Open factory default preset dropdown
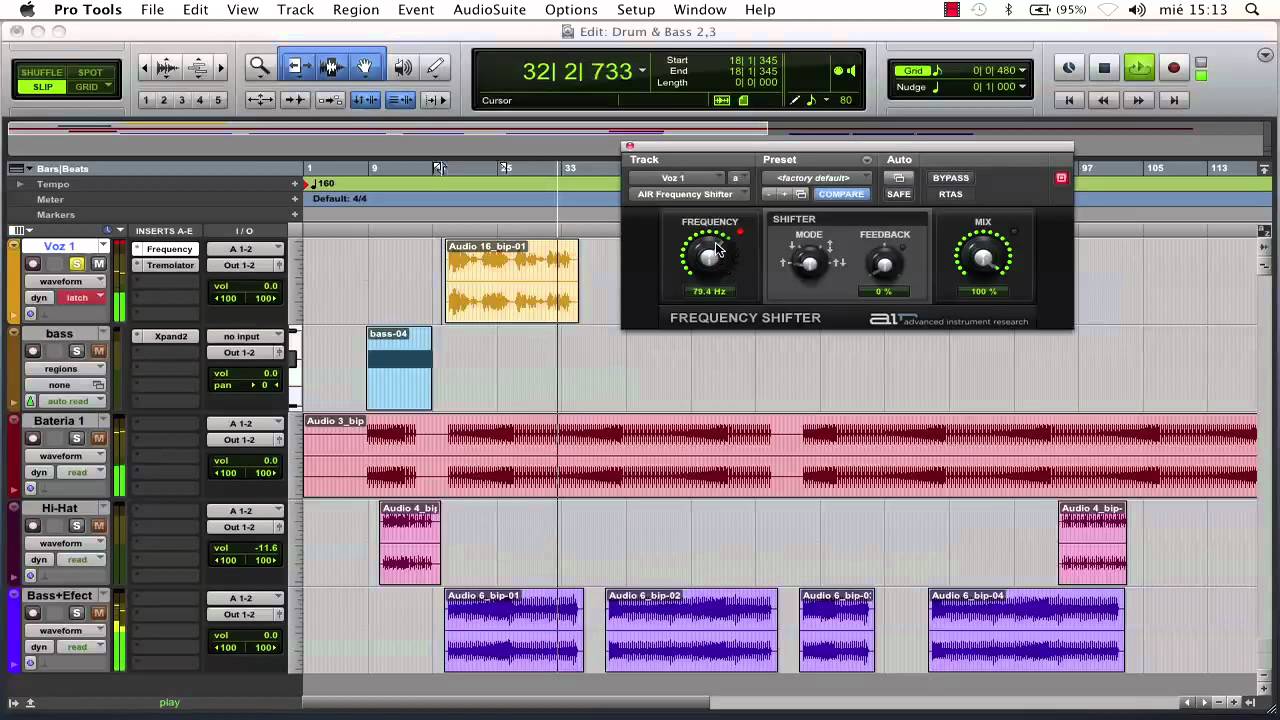 pyautogui.click(x=816, y=178)
